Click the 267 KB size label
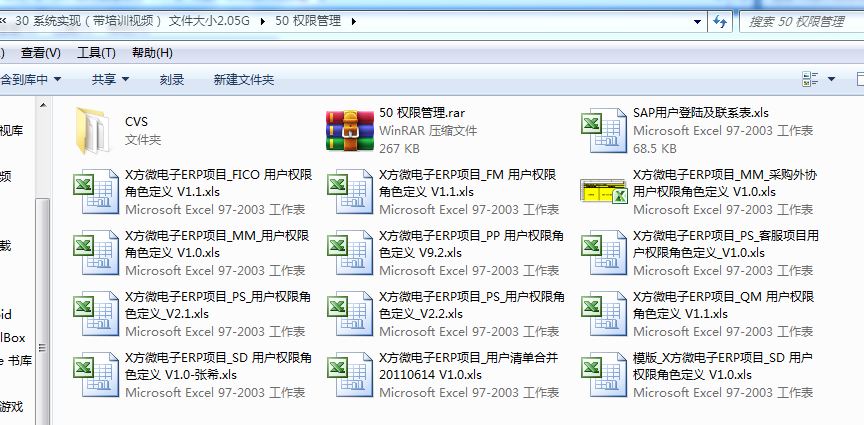 399,148
